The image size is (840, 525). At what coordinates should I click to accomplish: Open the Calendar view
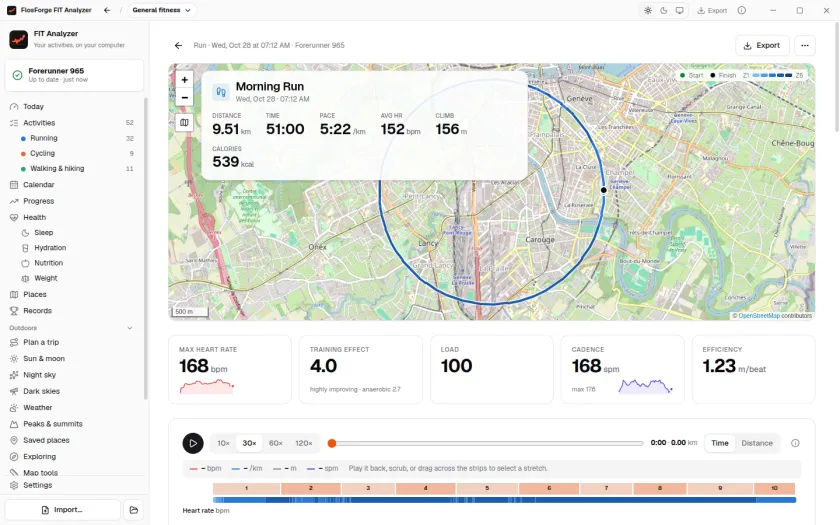click(x=74, y=185)
